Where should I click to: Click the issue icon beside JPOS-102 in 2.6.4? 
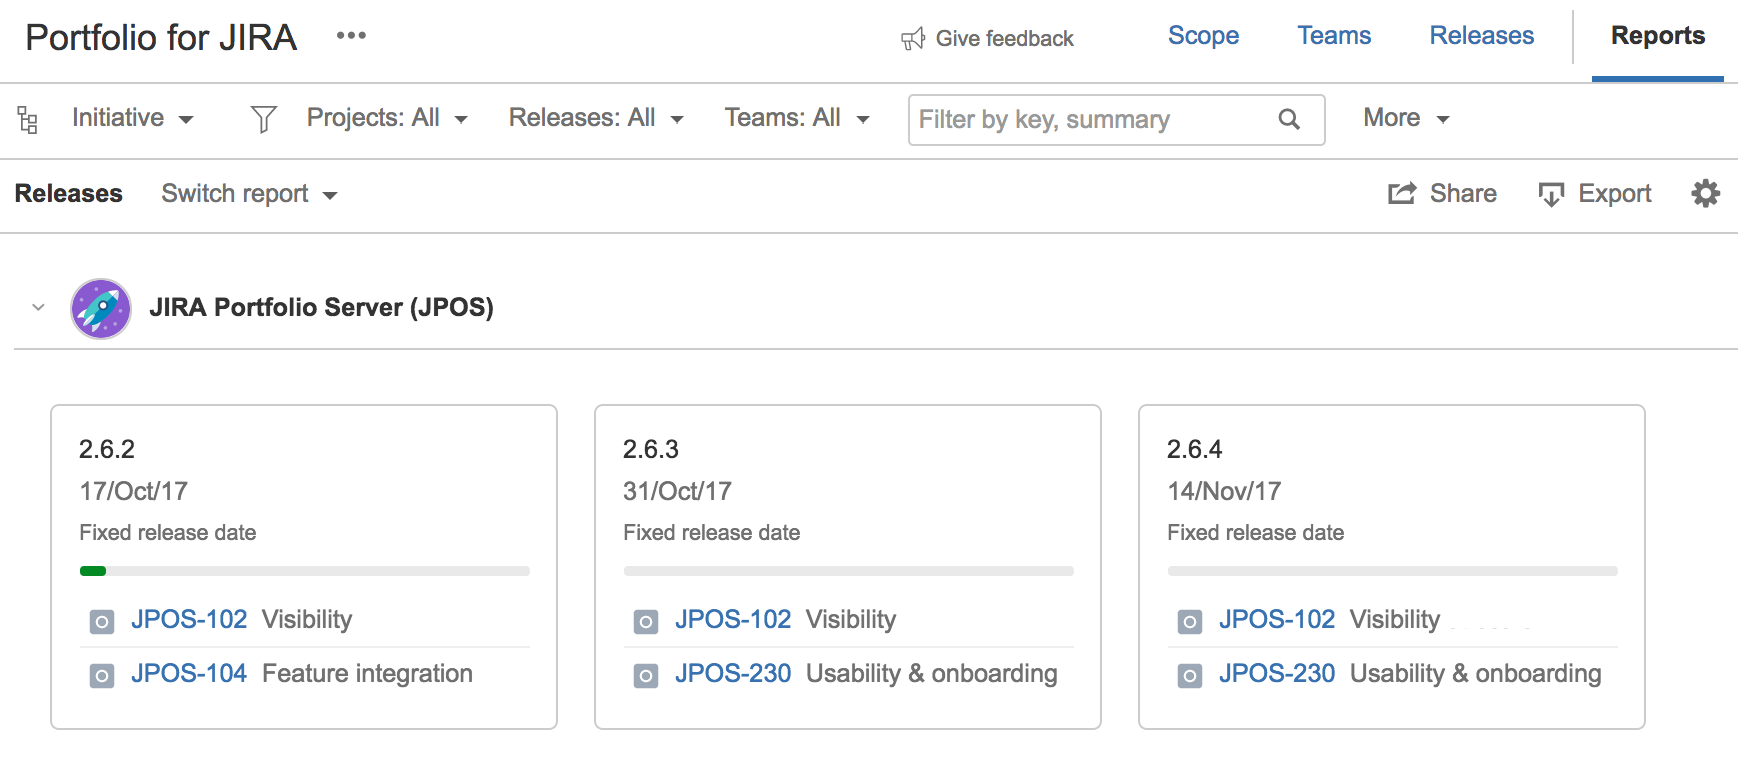(1190, 622)
